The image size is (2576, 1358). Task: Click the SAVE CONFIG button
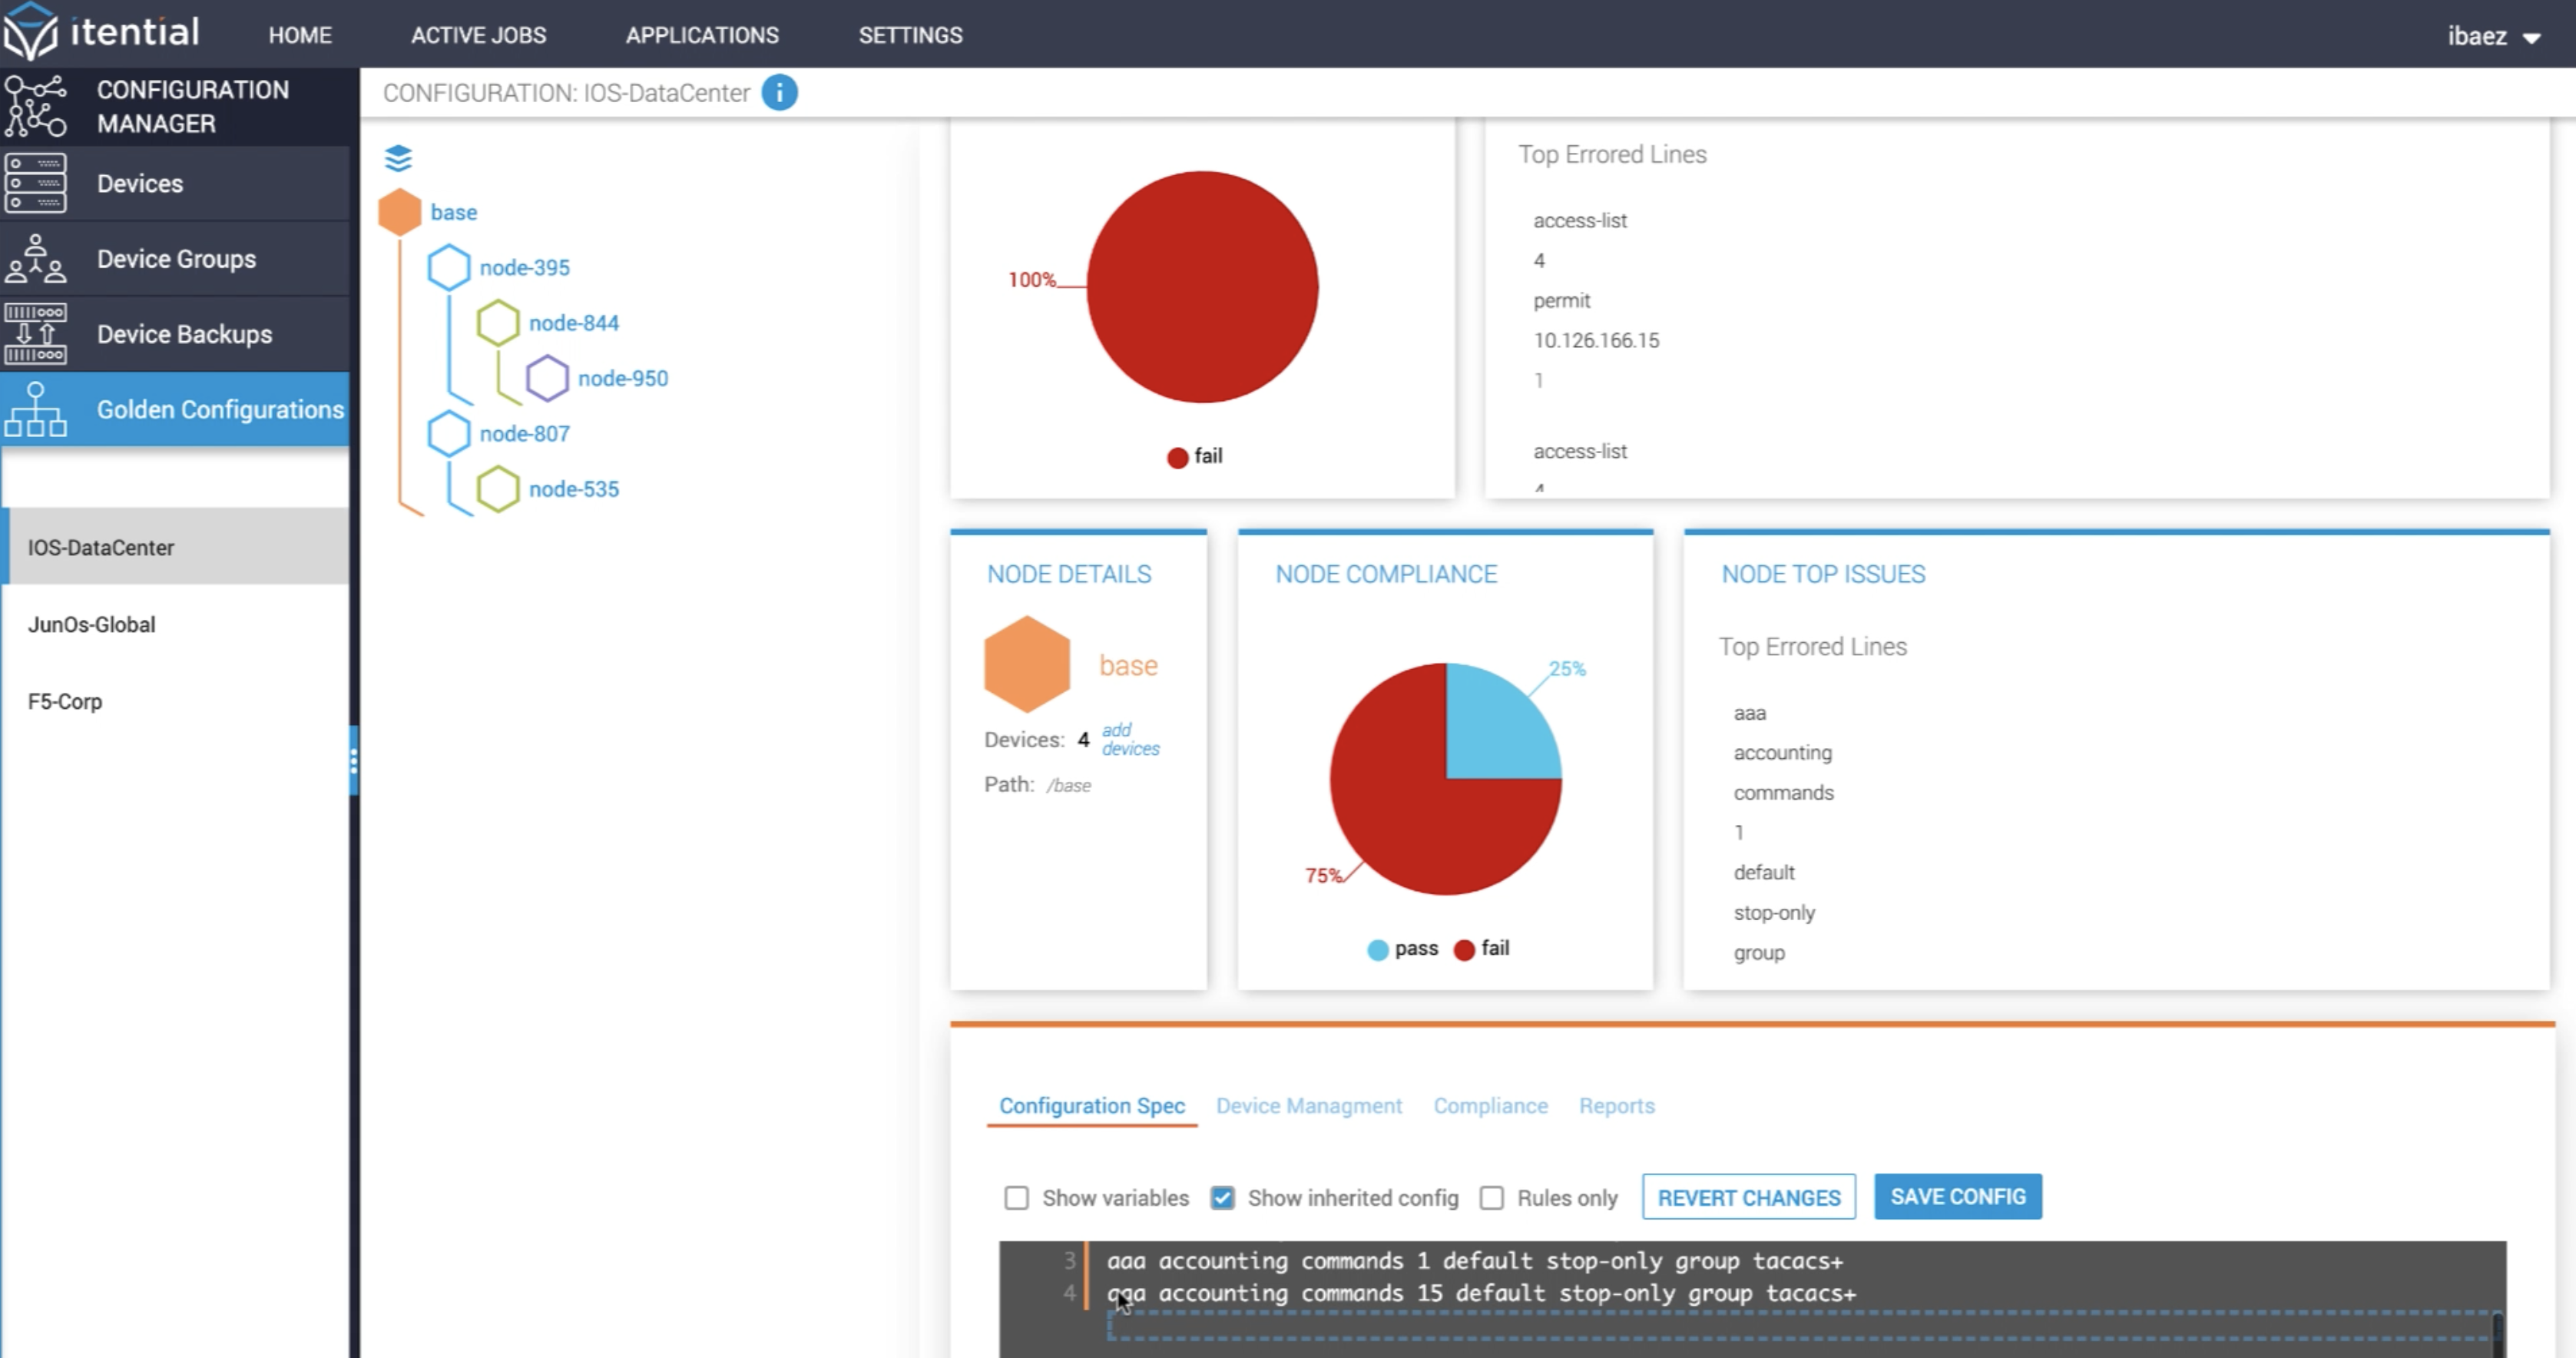(x=1957, y=1196)
